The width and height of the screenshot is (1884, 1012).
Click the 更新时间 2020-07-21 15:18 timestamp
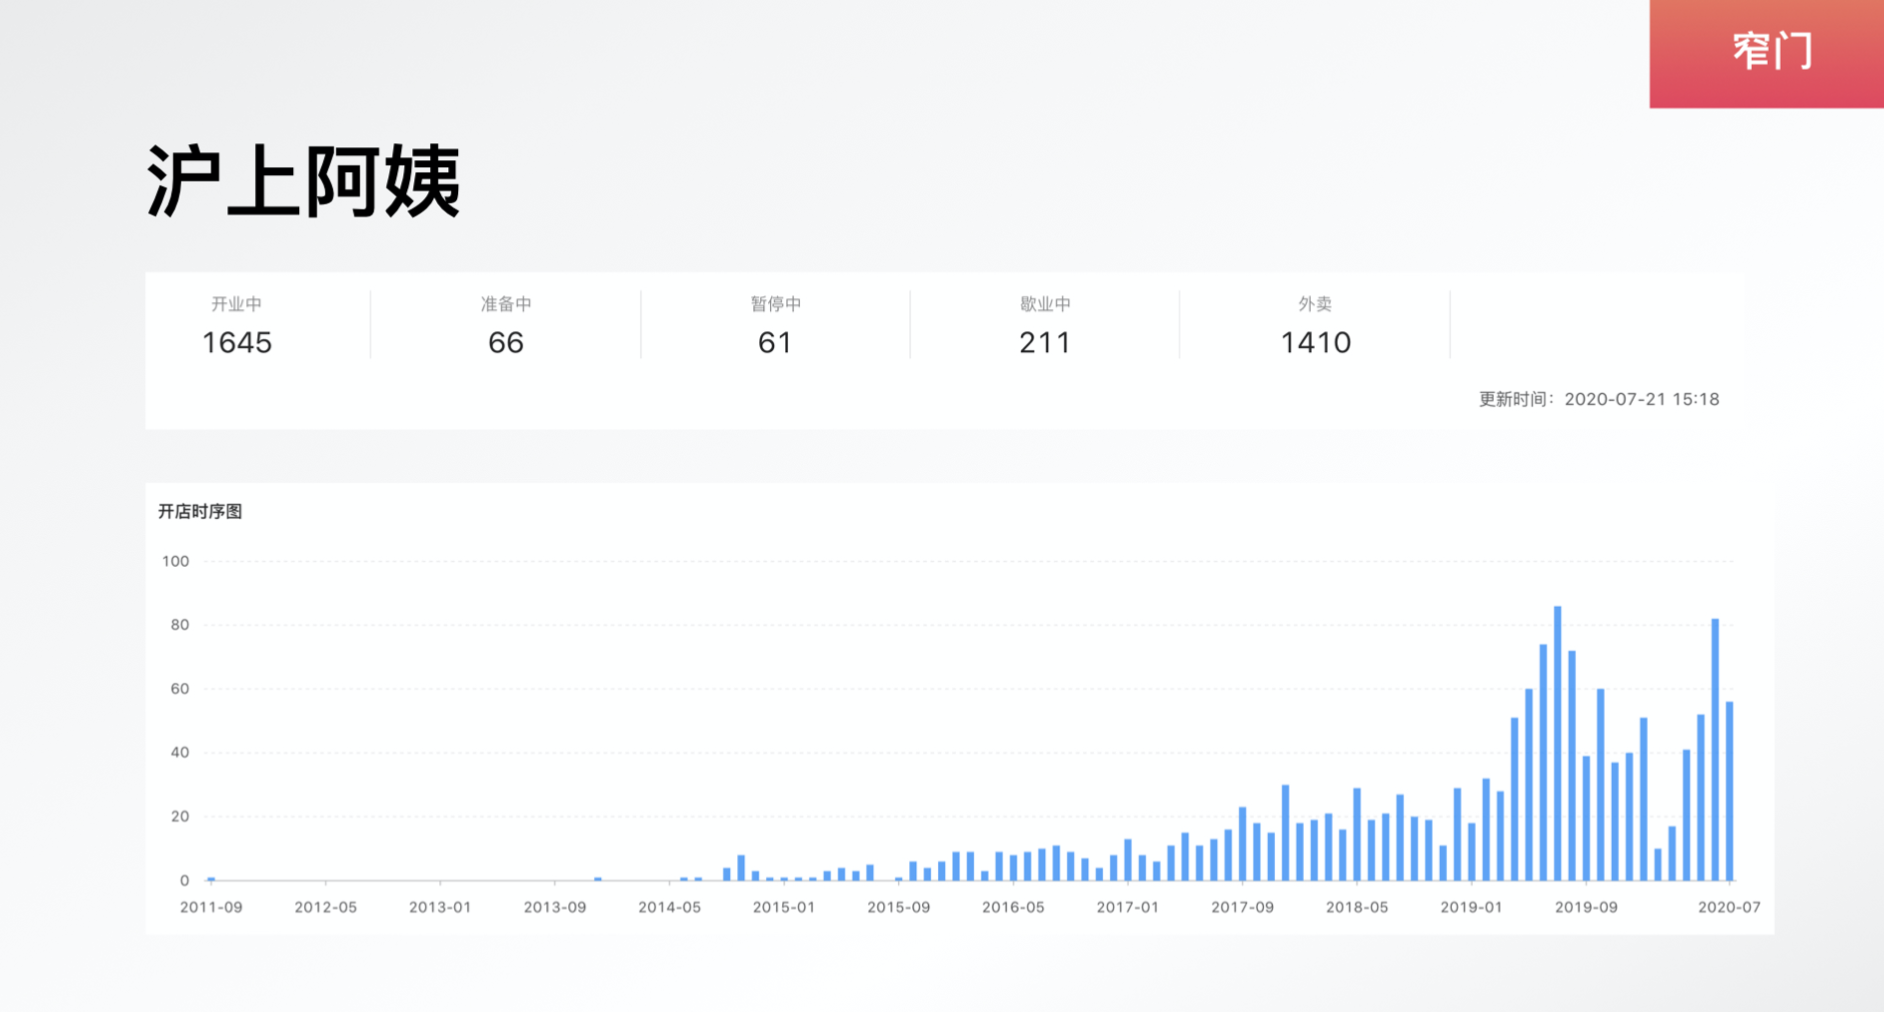tap(1599, 399)
